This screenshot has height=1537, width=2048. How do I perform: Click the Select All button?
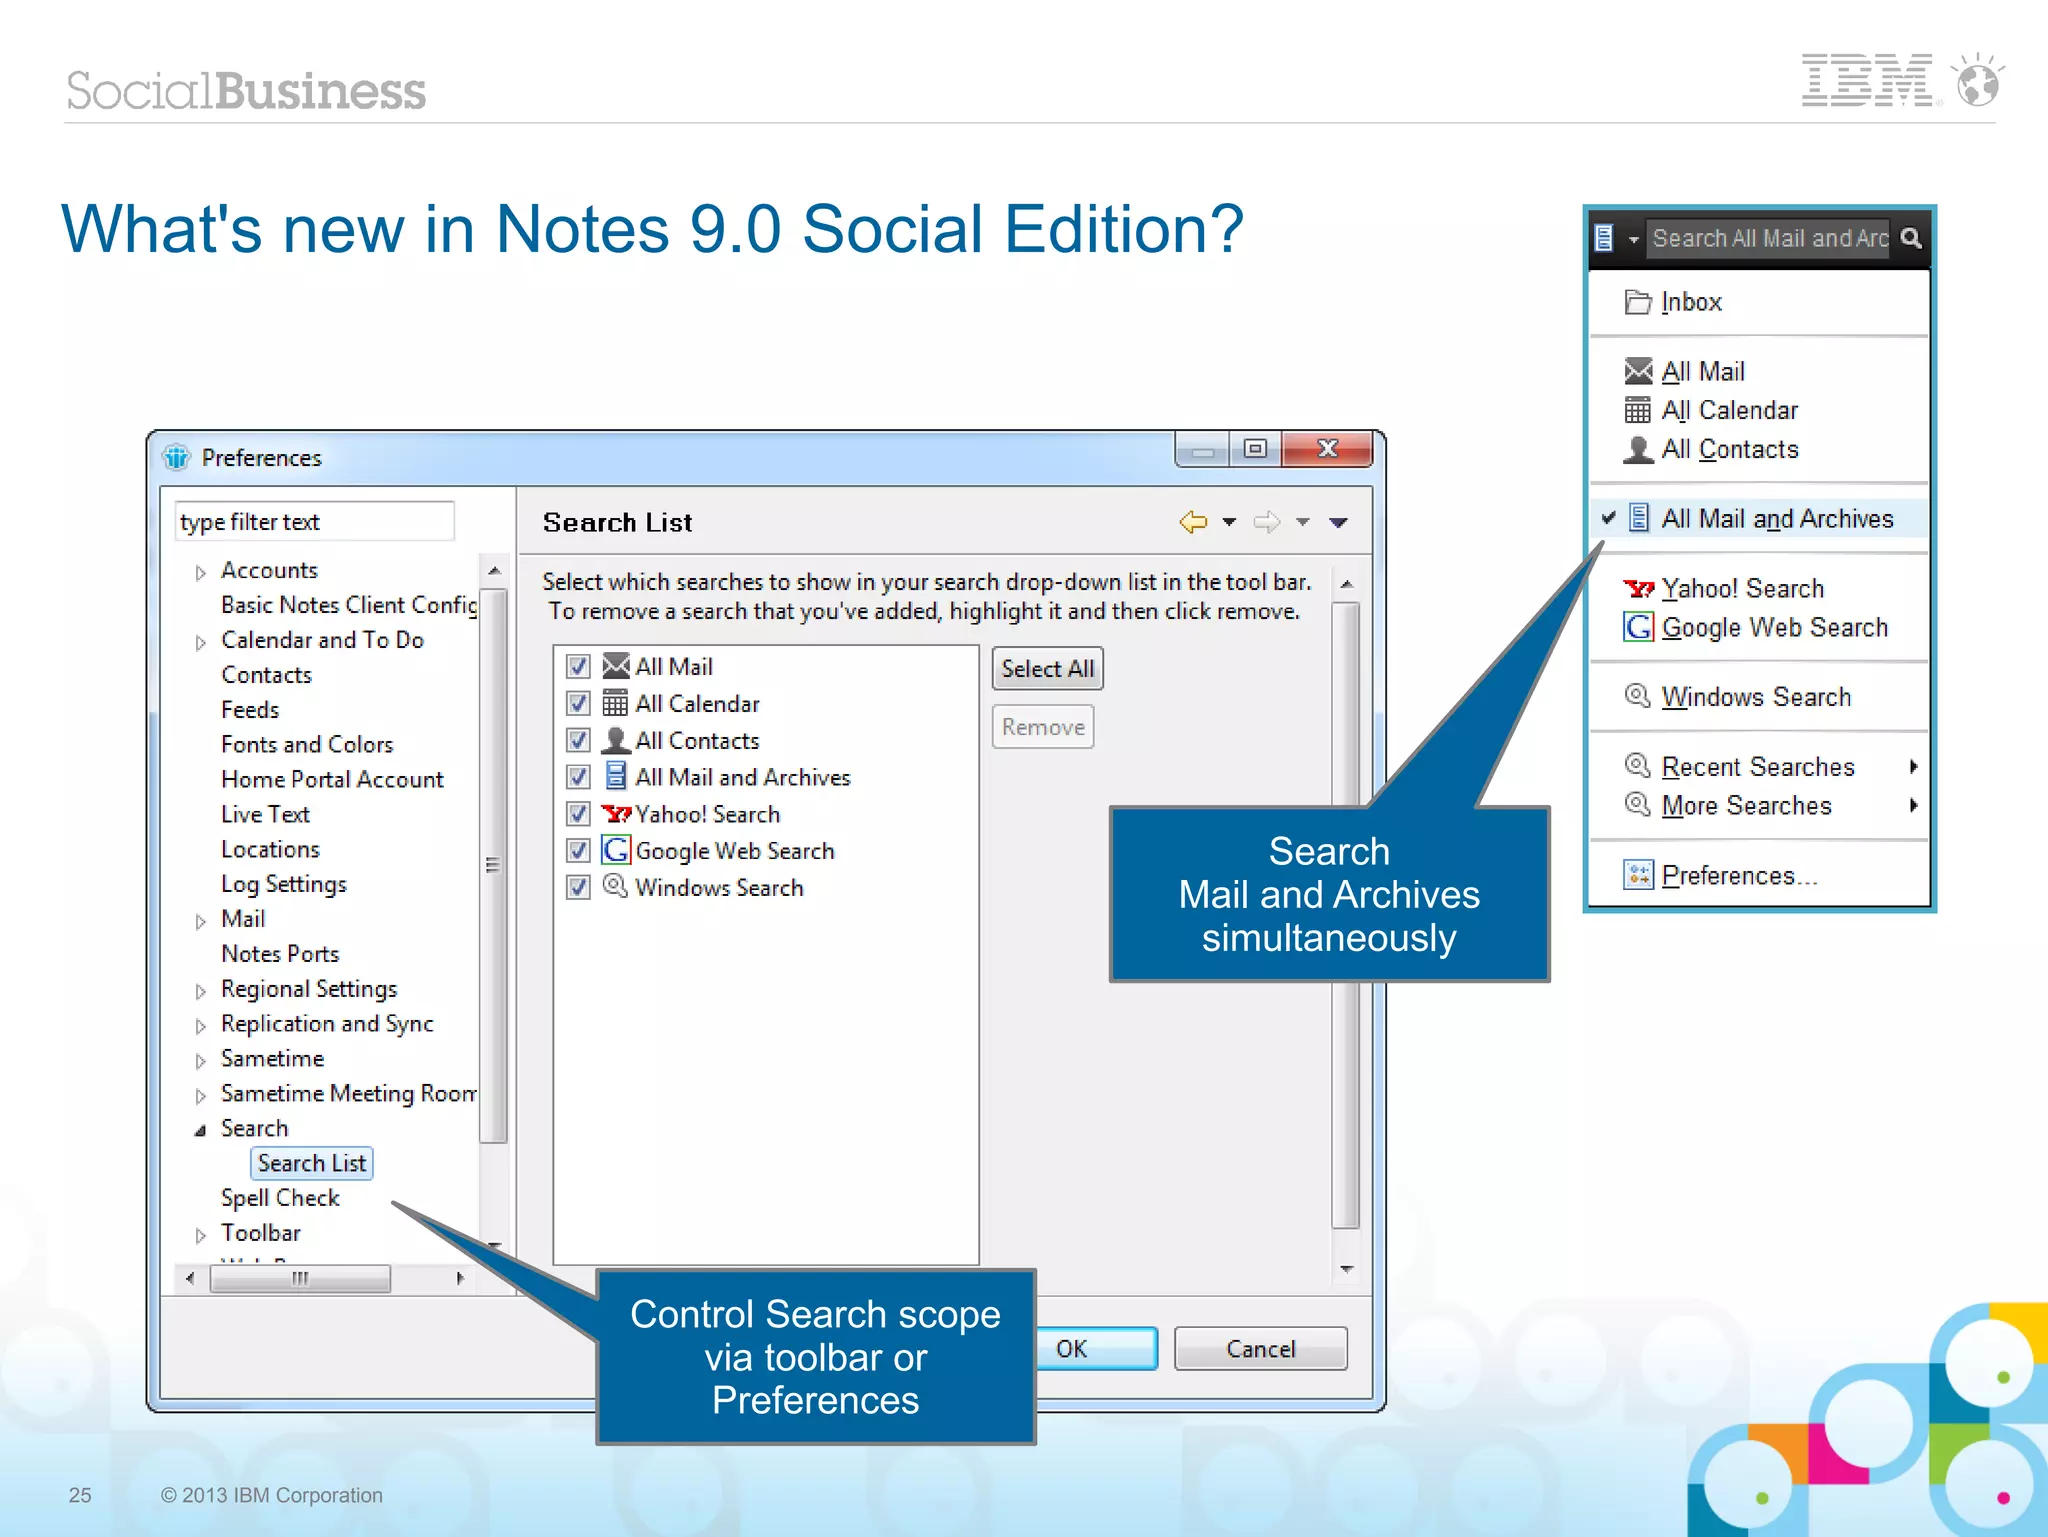1047,668
